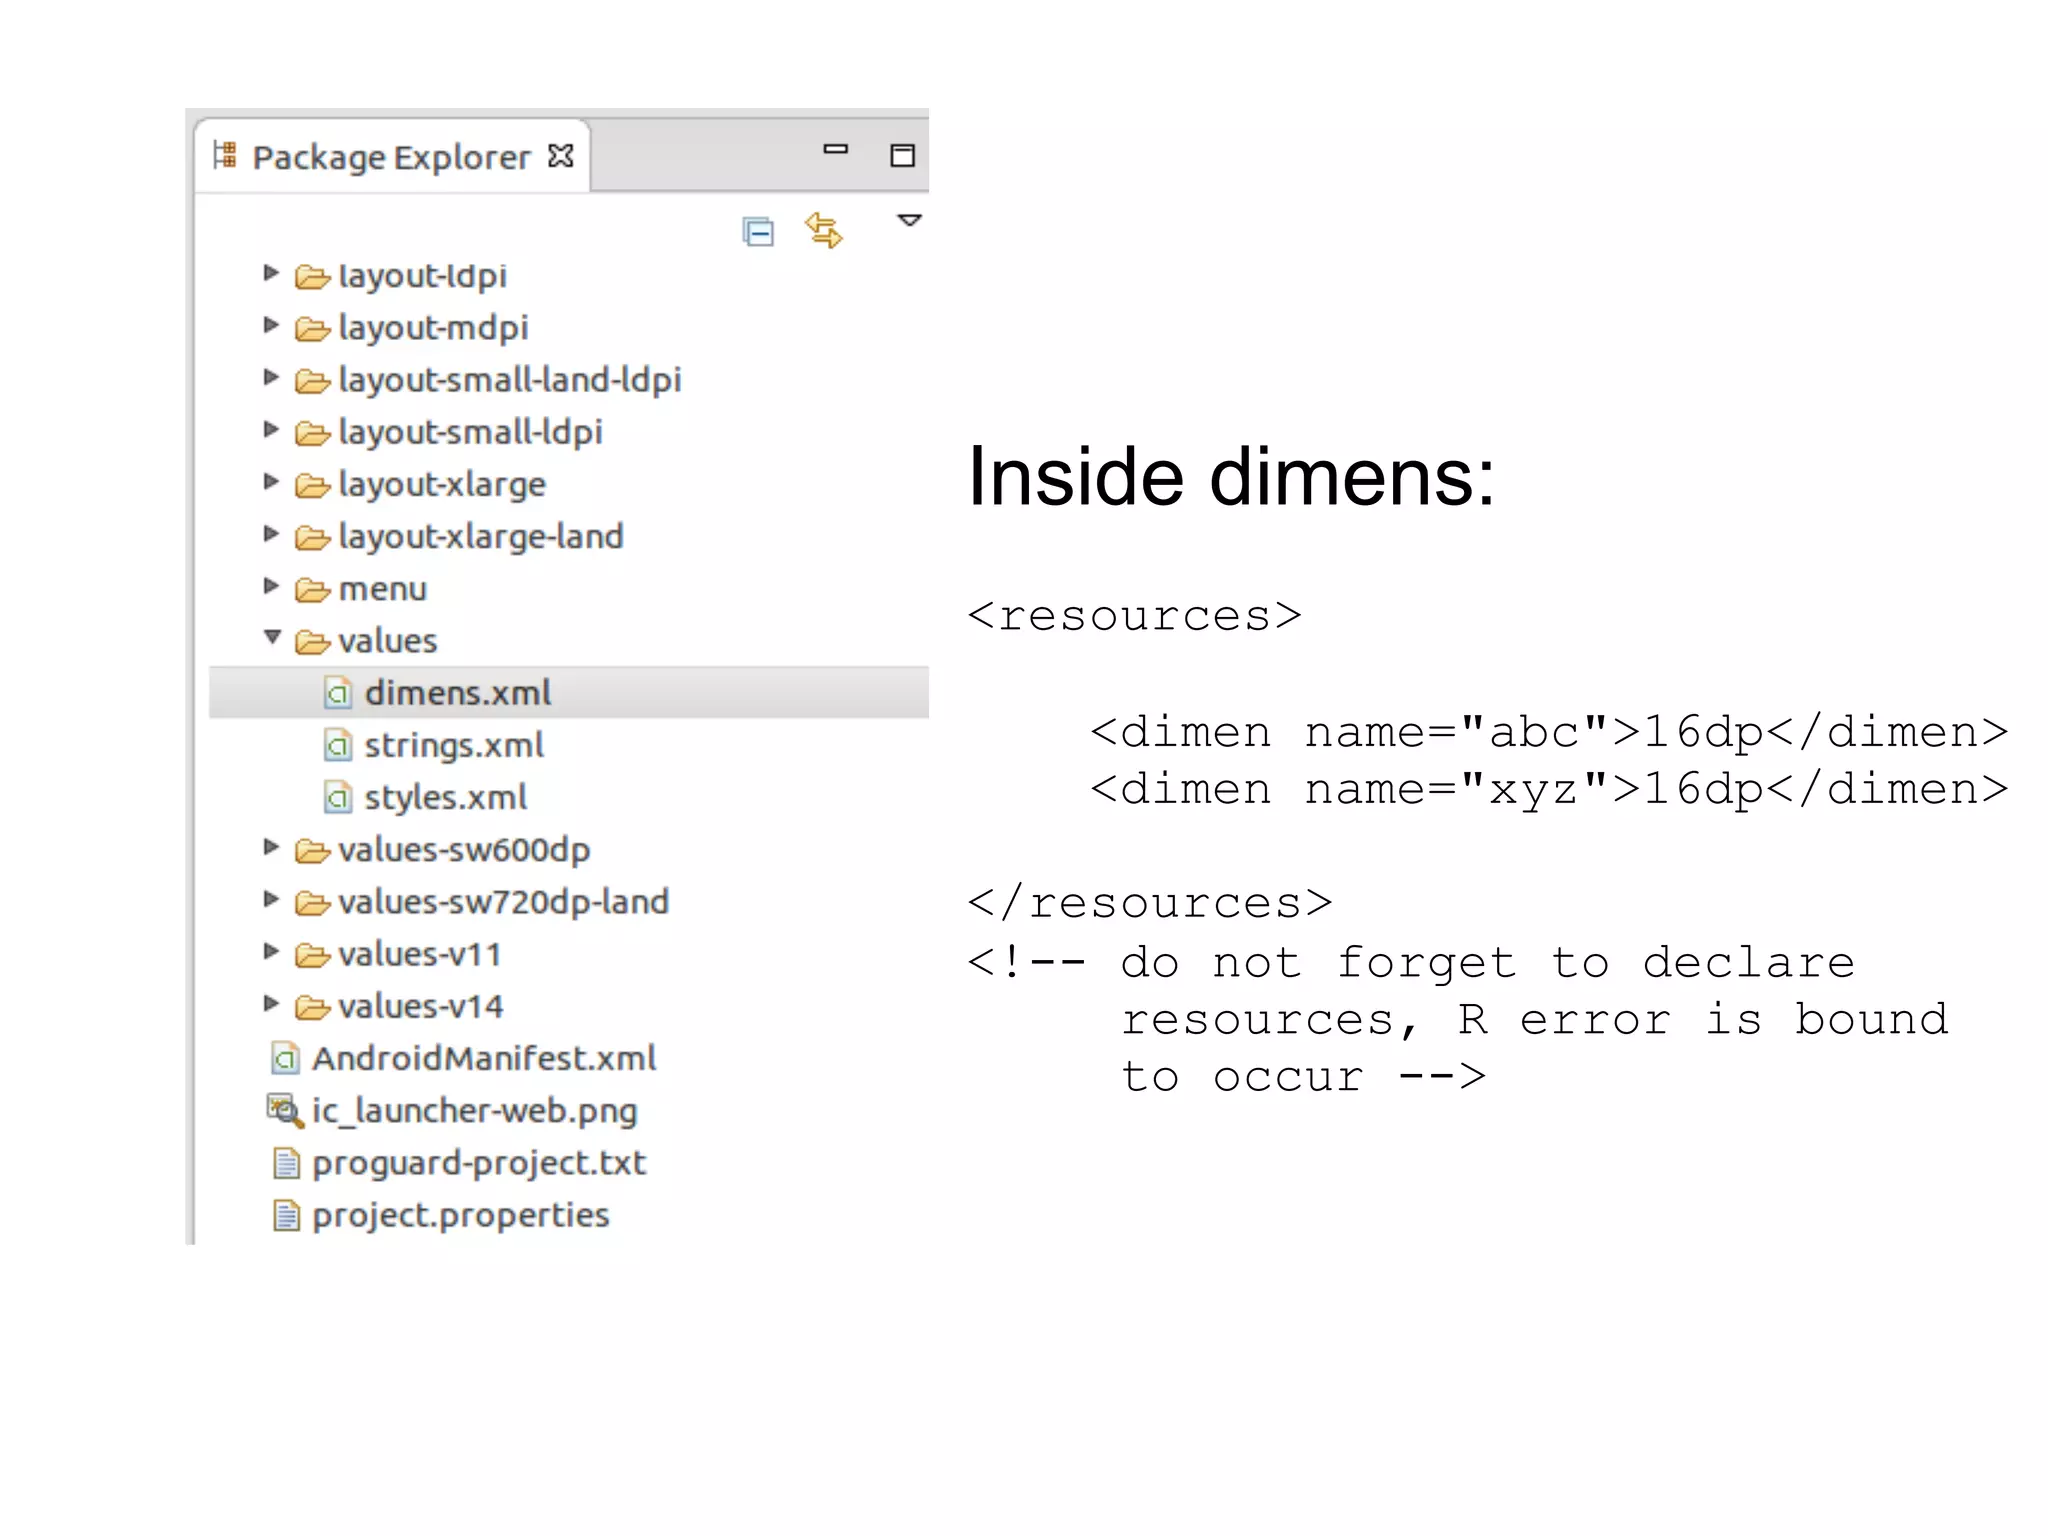Select the values folder label
Viewport: 2048px width, 1536px height.
(x=388, y=641)
